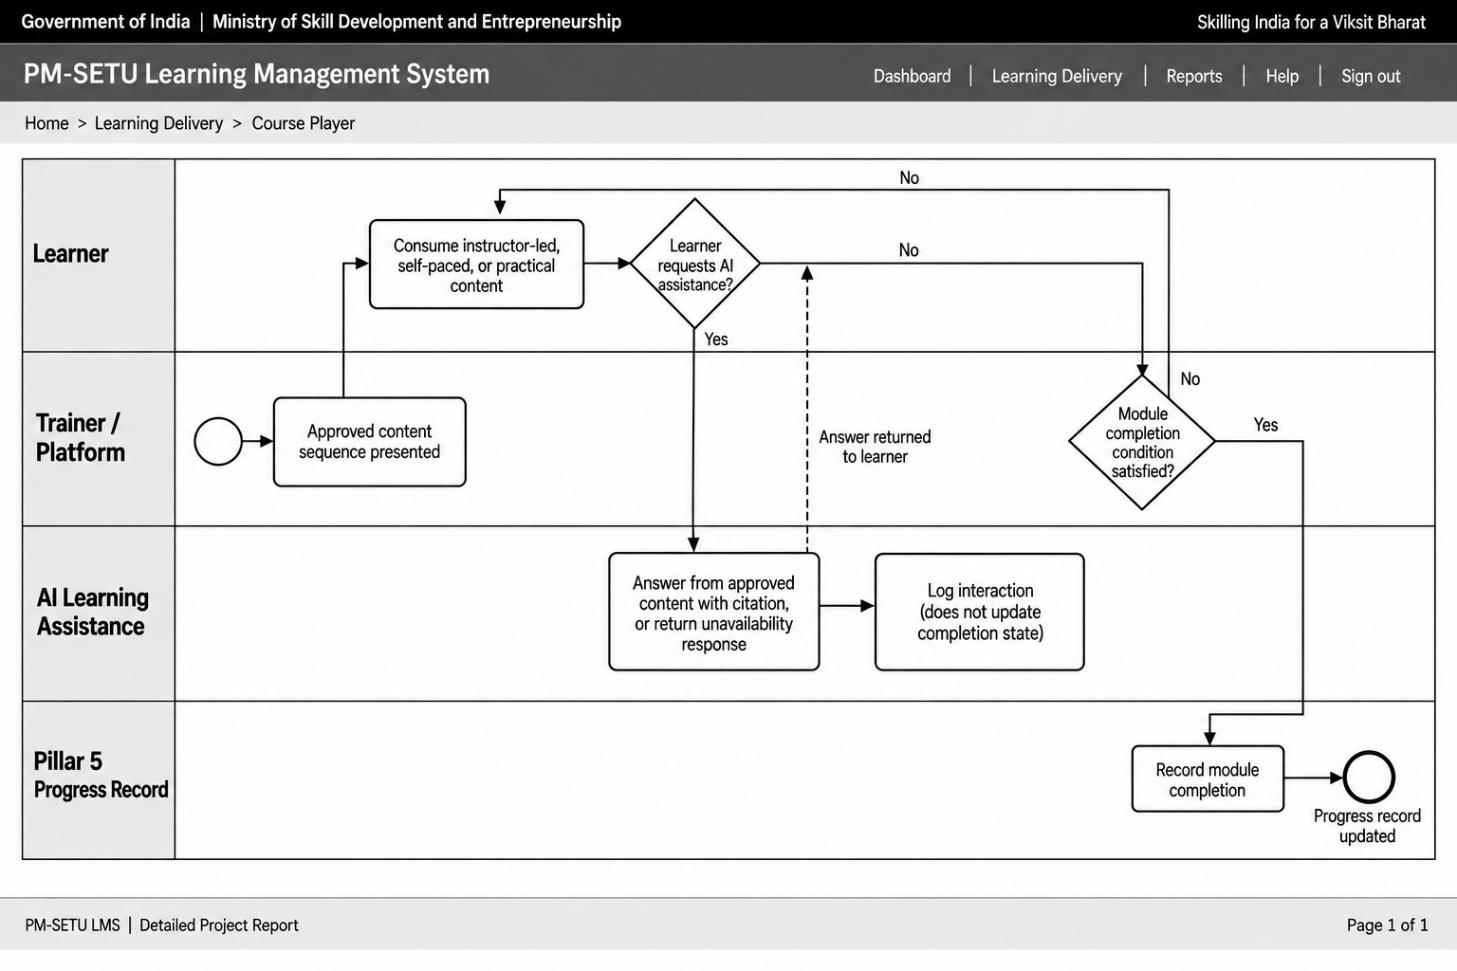
Task: Click 'Government of India' header text
Action: [x=106, y=21]
